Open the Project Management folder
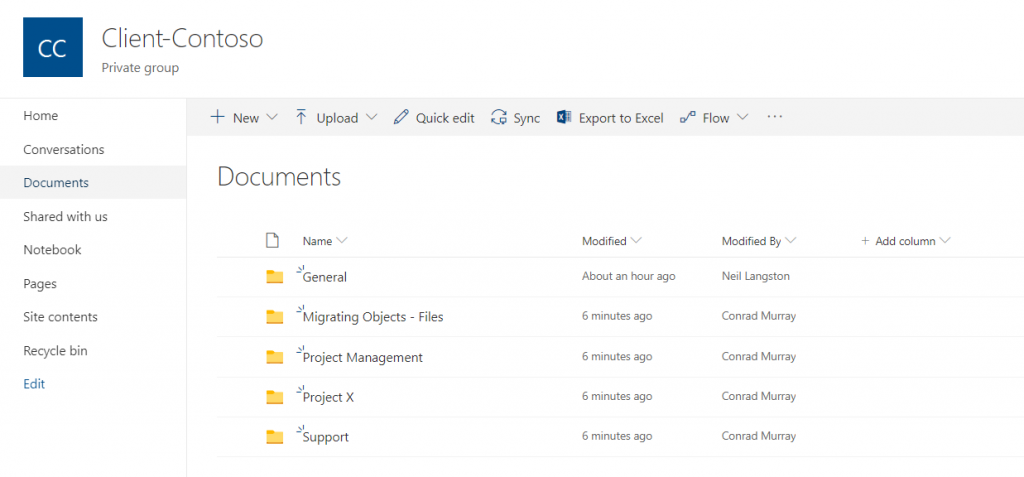Screen dimensions: 1024x477 (362, 357)
